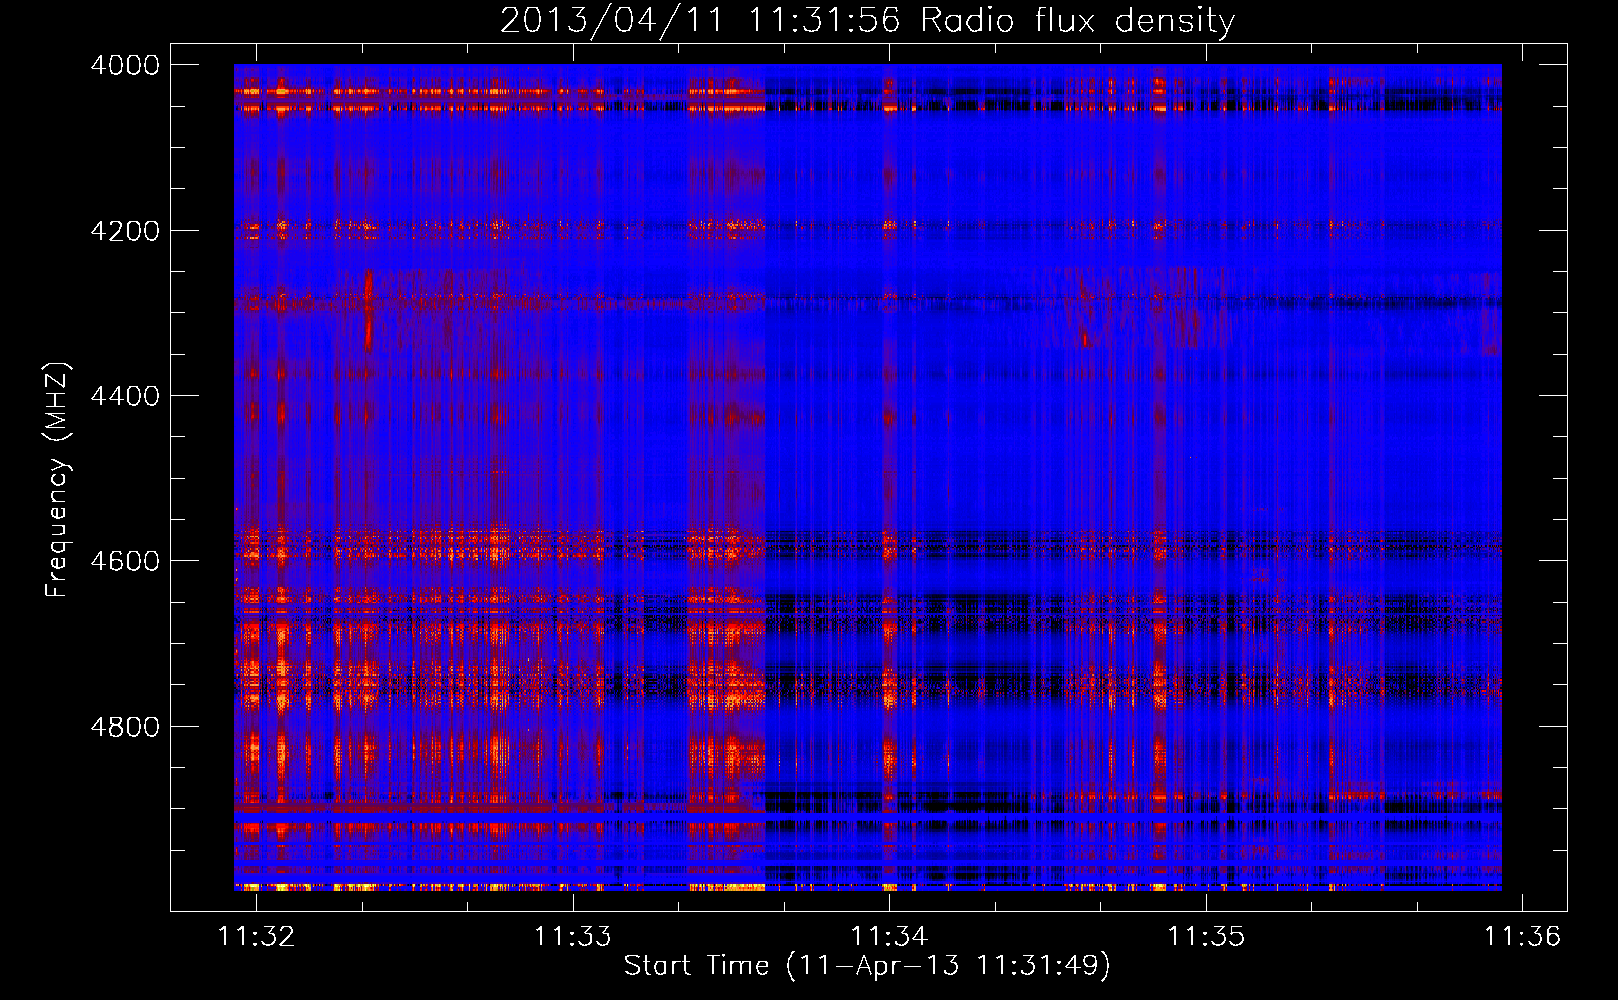Click the 11:33 time tick label

pos(573,936)
